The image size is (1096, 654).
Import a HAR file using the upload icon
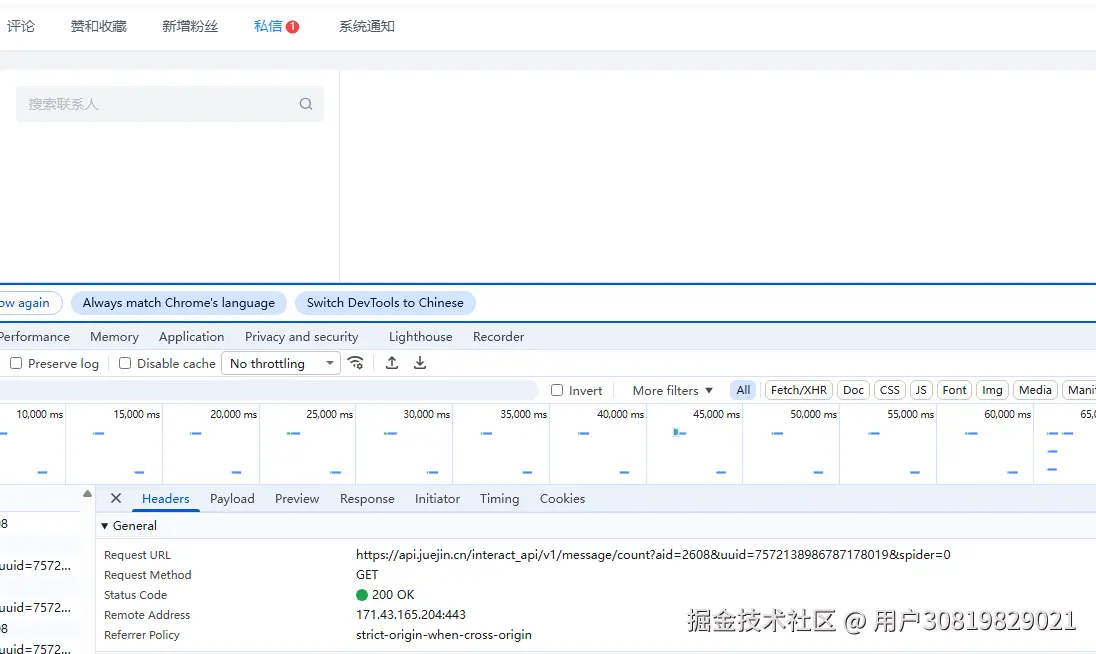(x=392, y=363)
